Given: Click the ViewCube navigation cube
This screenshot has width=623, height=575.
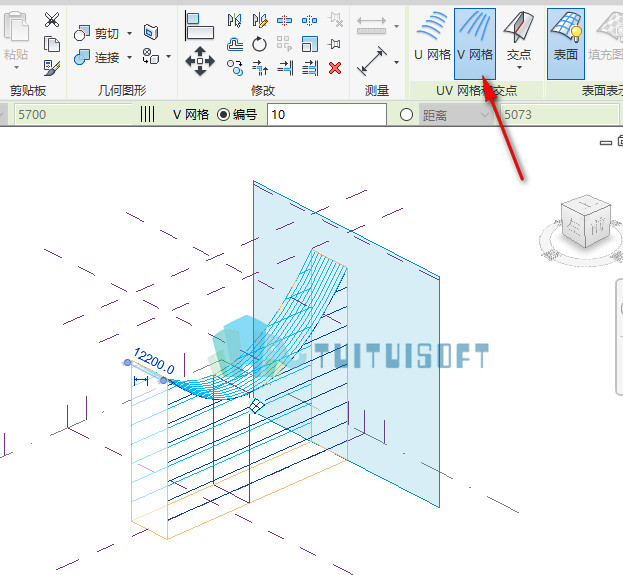Looking at the screenshot, I should tap(586, 221).
